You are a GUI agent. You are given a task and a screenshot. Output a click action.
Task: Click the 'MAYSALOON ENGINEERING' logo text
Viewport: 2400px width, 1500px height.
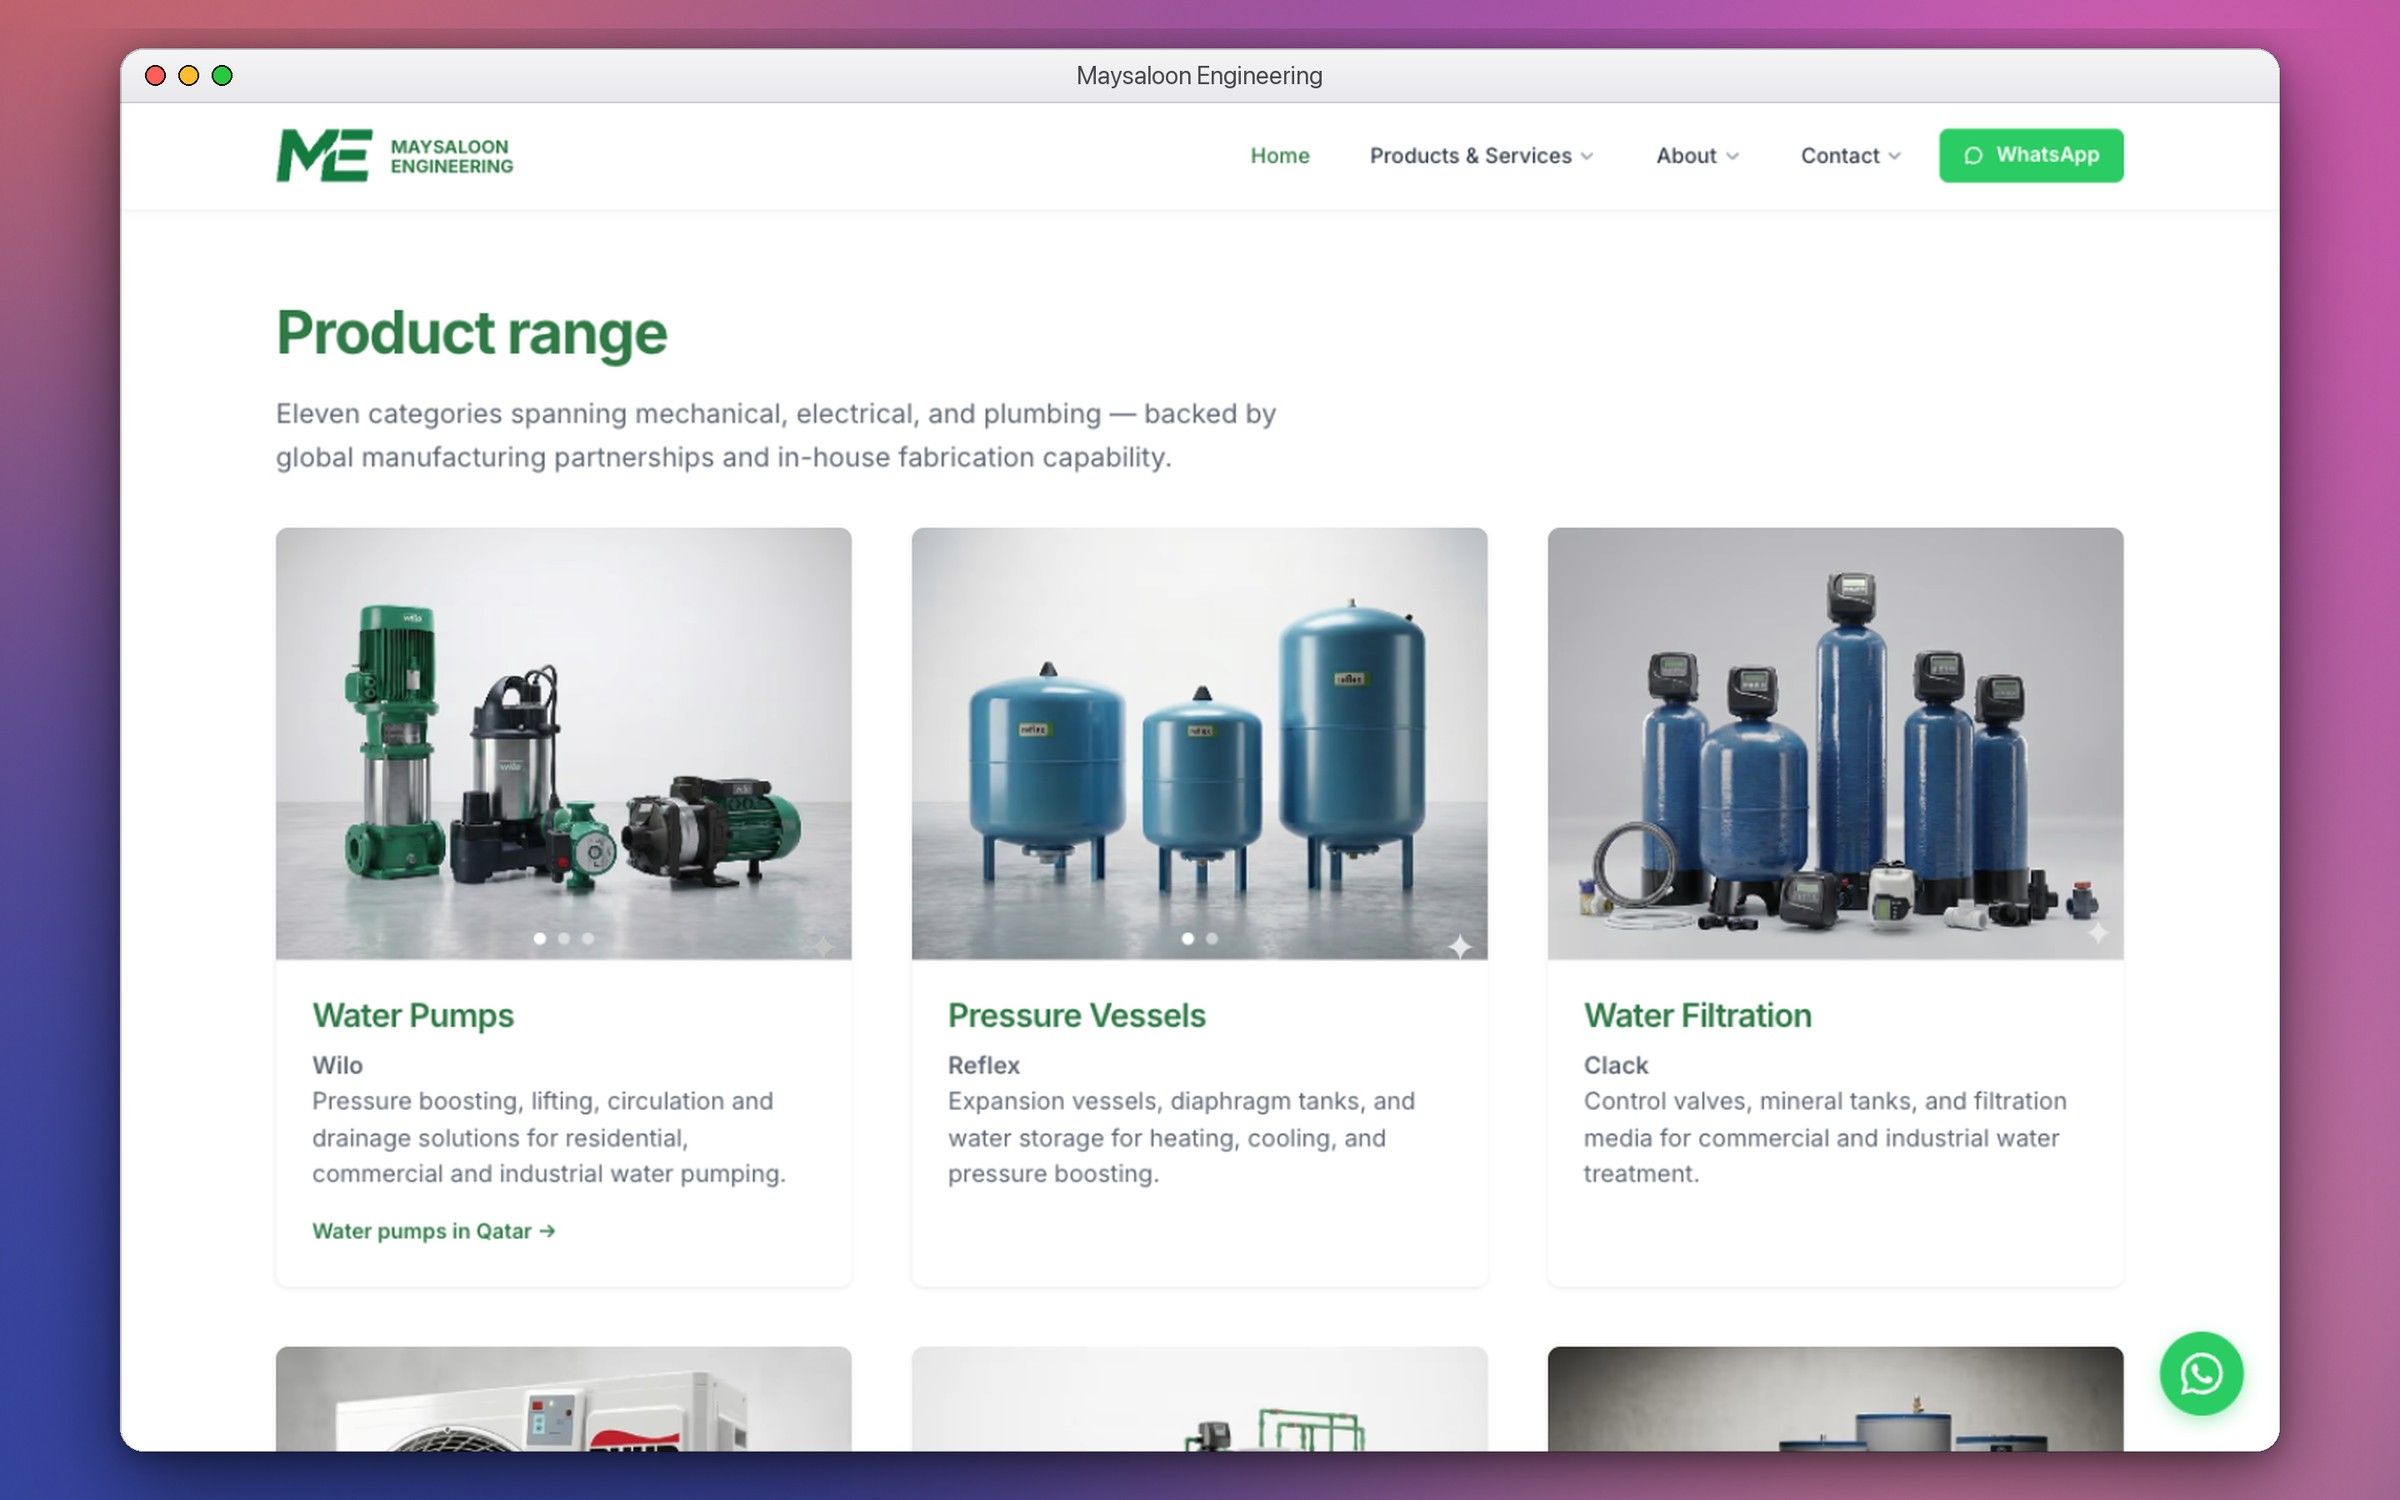pyautogui.click(x=451, y=156)
